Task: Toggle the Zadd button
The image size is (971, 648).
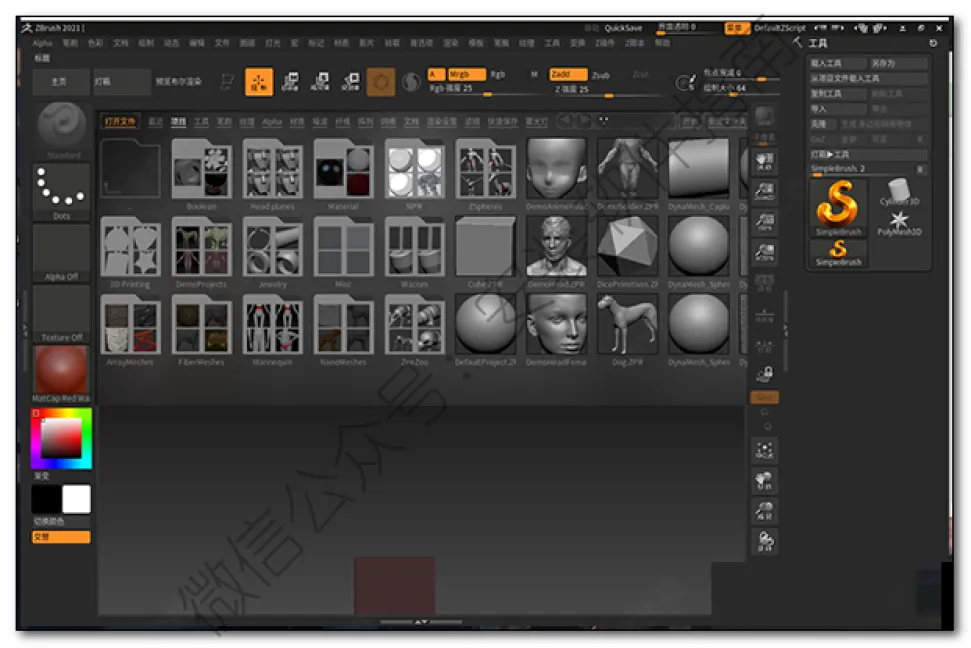Action: click(568, 74)
